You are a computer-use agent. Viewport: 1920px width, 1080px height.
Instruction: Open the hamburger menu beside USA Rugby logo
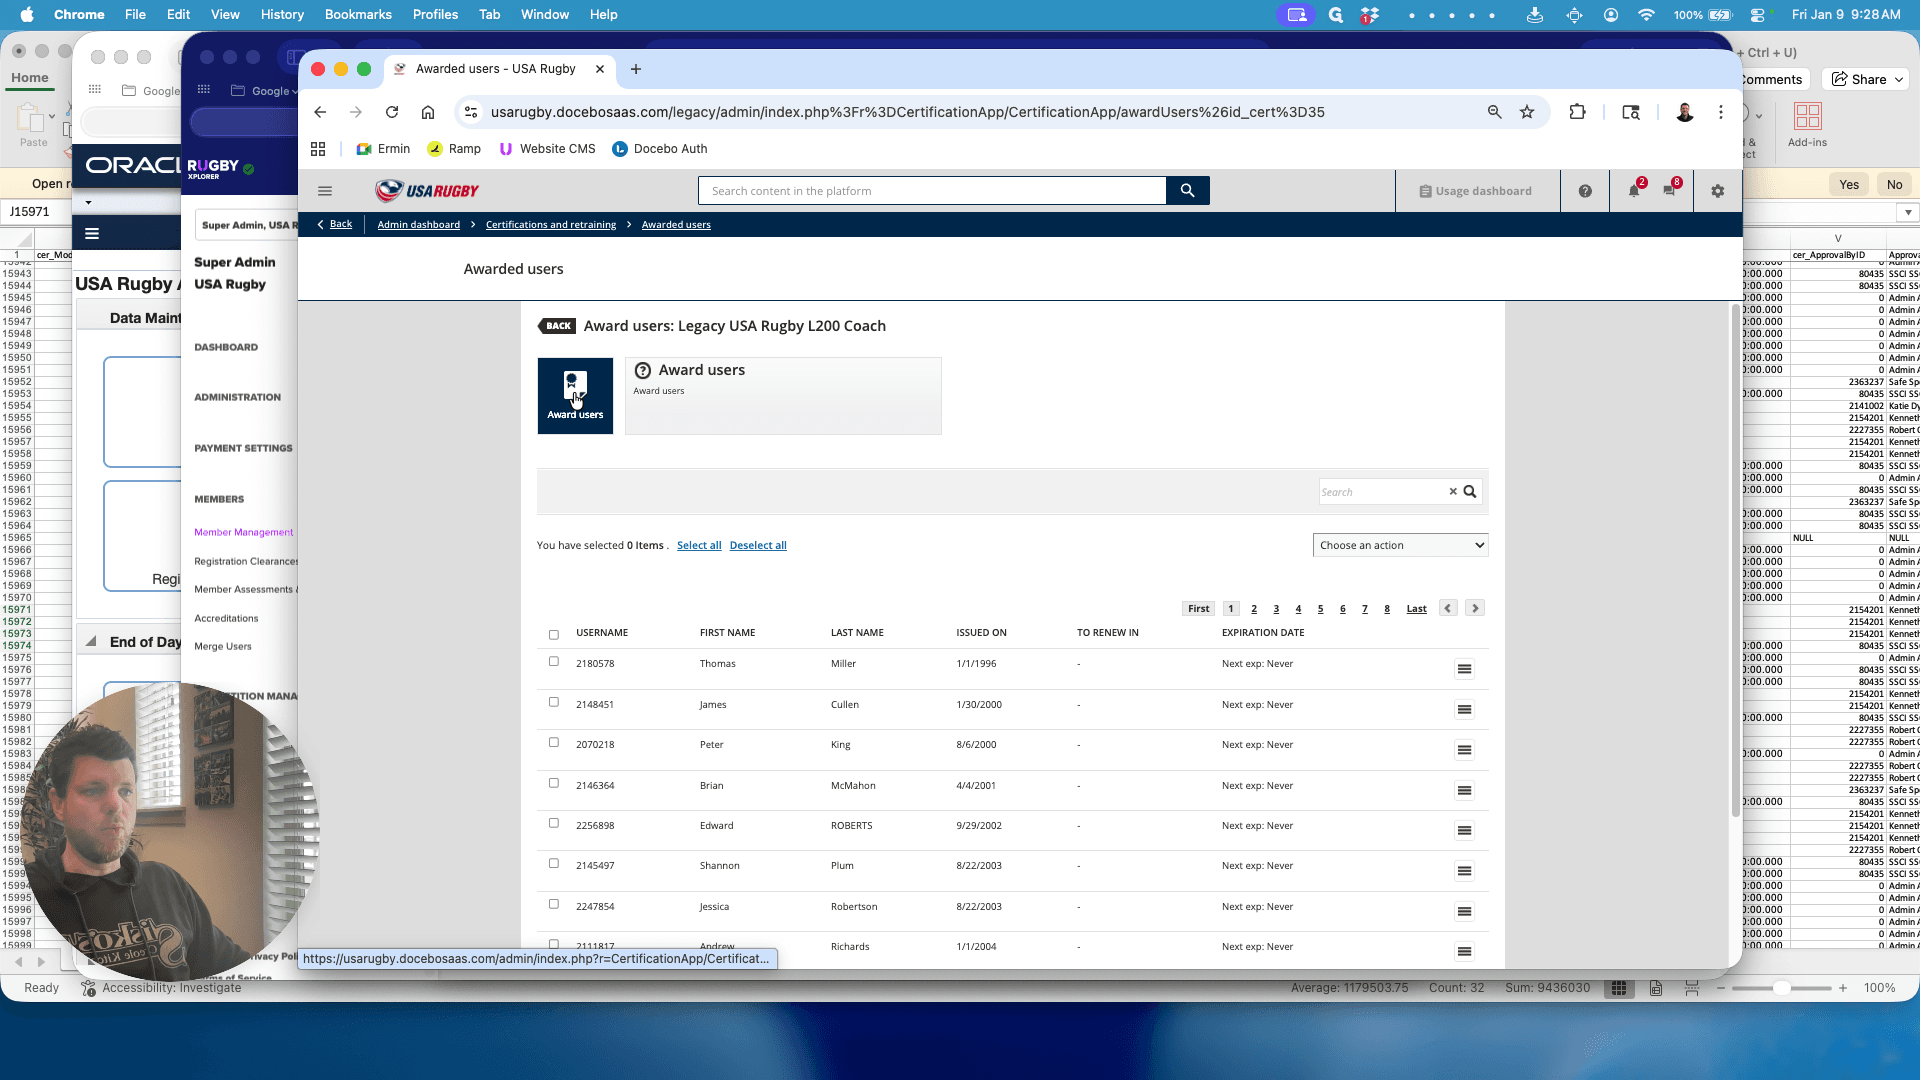325,191
